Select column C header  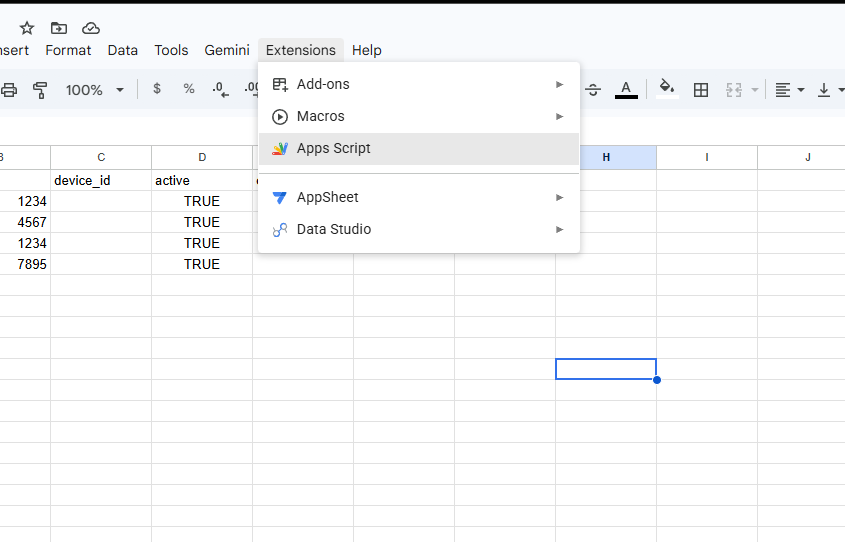pyautogui.click(x=101, y=157)
